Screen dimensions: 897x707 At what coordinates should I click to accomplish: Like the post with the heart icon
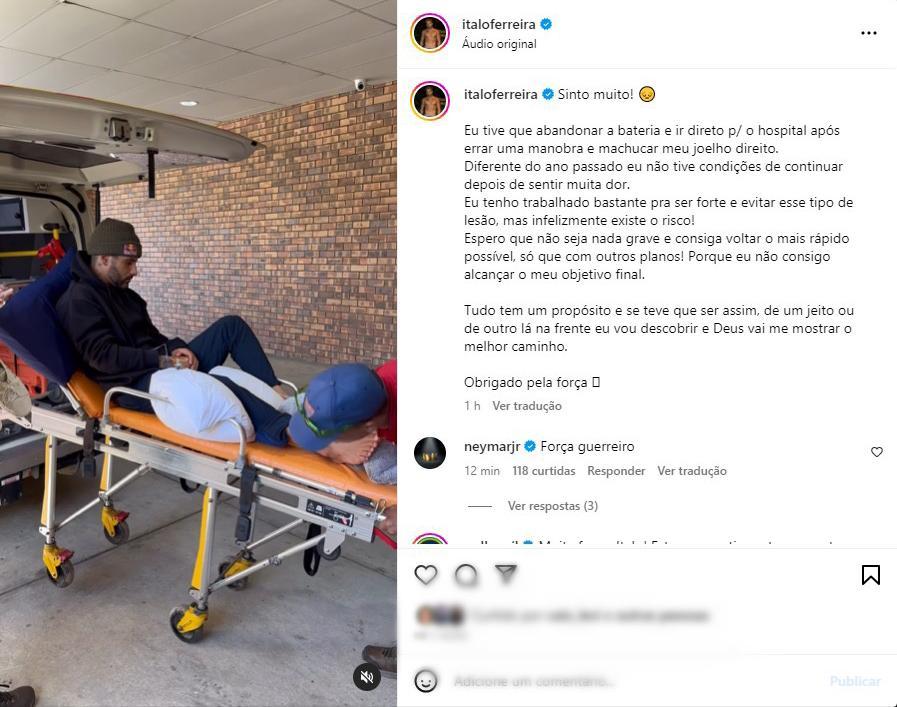426,575
